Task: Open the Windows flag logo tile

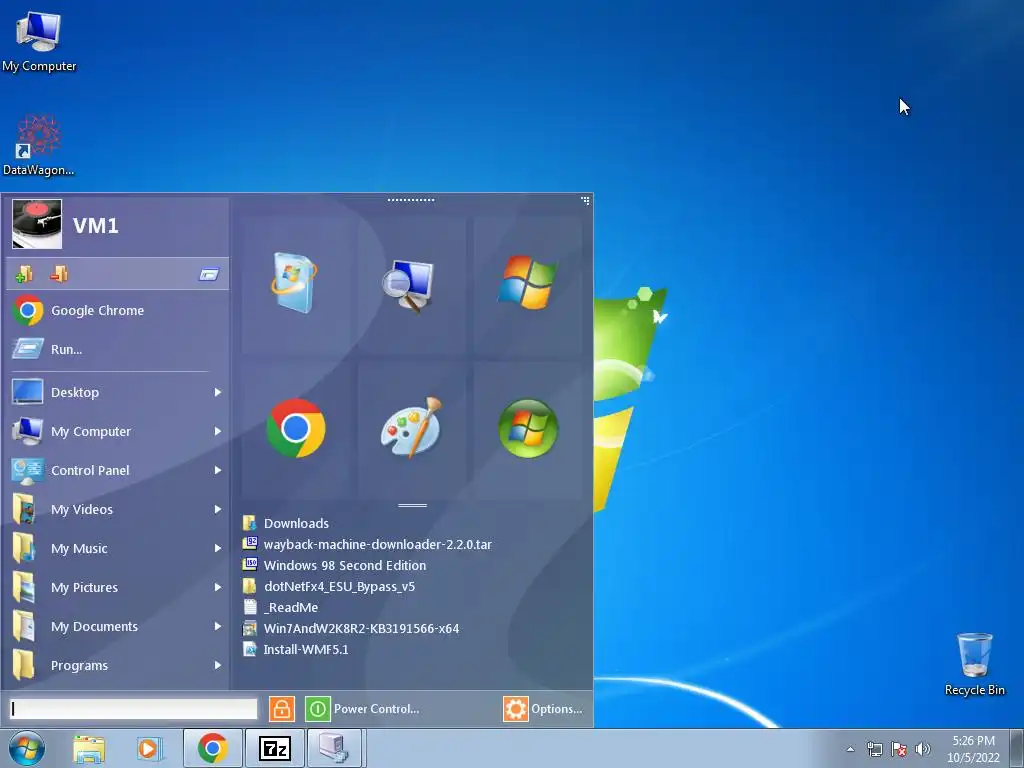Action: (528, 283)
